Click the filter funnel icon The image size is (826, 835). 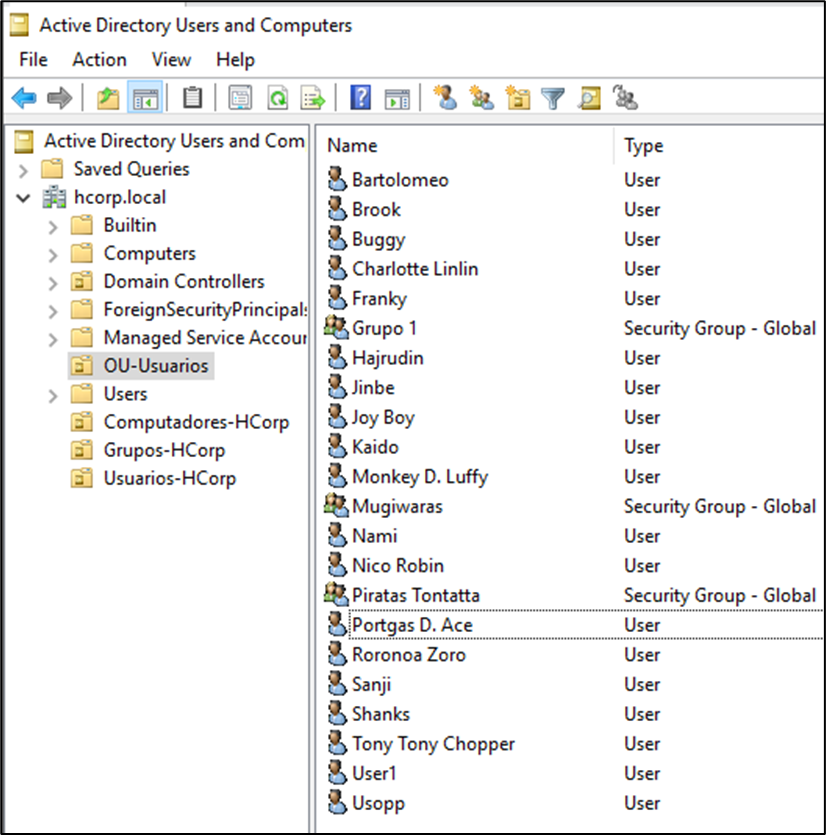click(552, 98)
